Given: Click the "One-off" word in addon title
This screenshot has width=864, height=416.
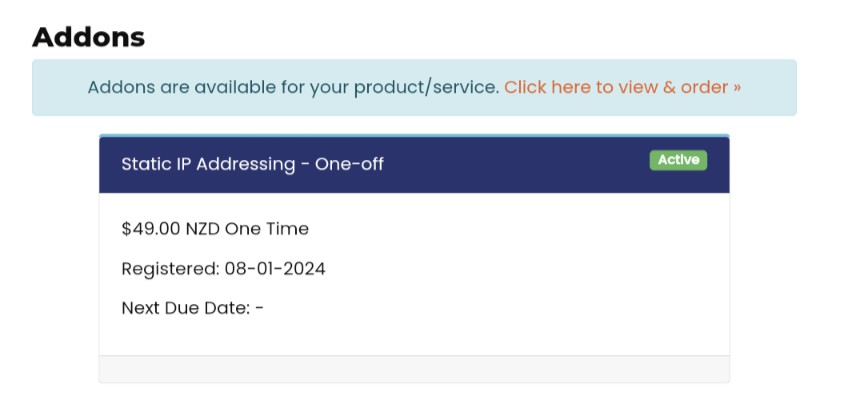Looking at the screenshot, I should click(x=349, y=164).
